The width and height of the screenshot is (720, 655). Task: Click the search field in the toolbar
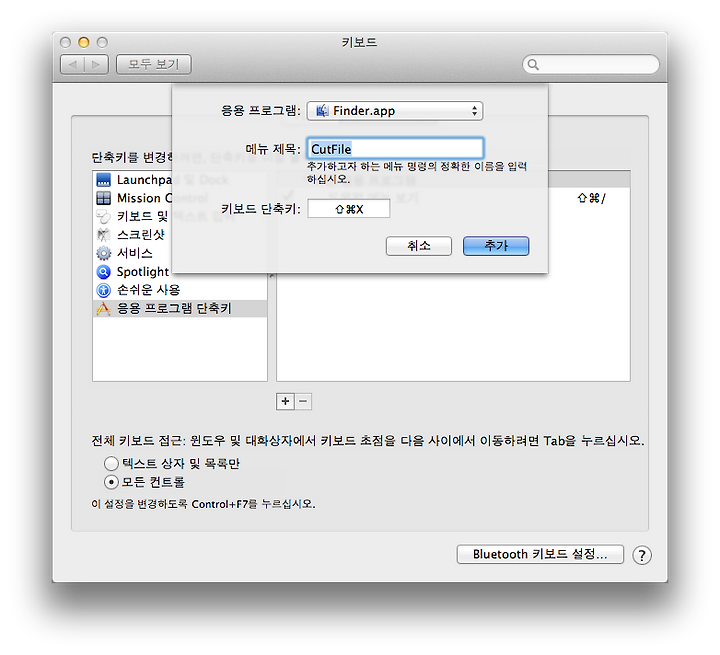(591, 64)
